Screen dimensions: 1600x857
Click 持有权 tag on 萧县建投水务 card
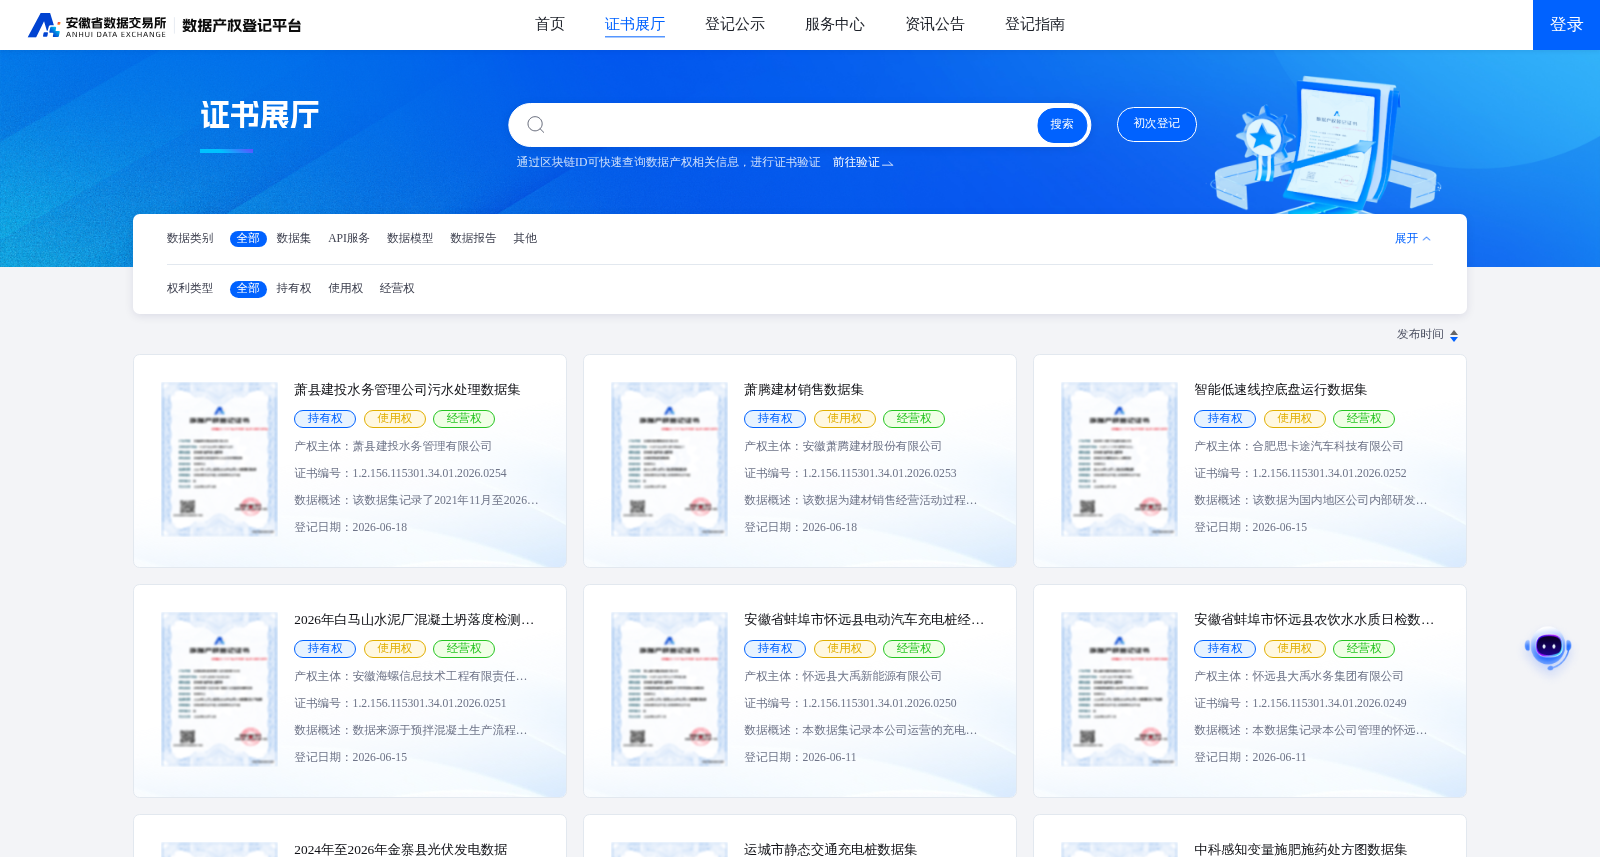pyautogui.click(x=325, y=419)
